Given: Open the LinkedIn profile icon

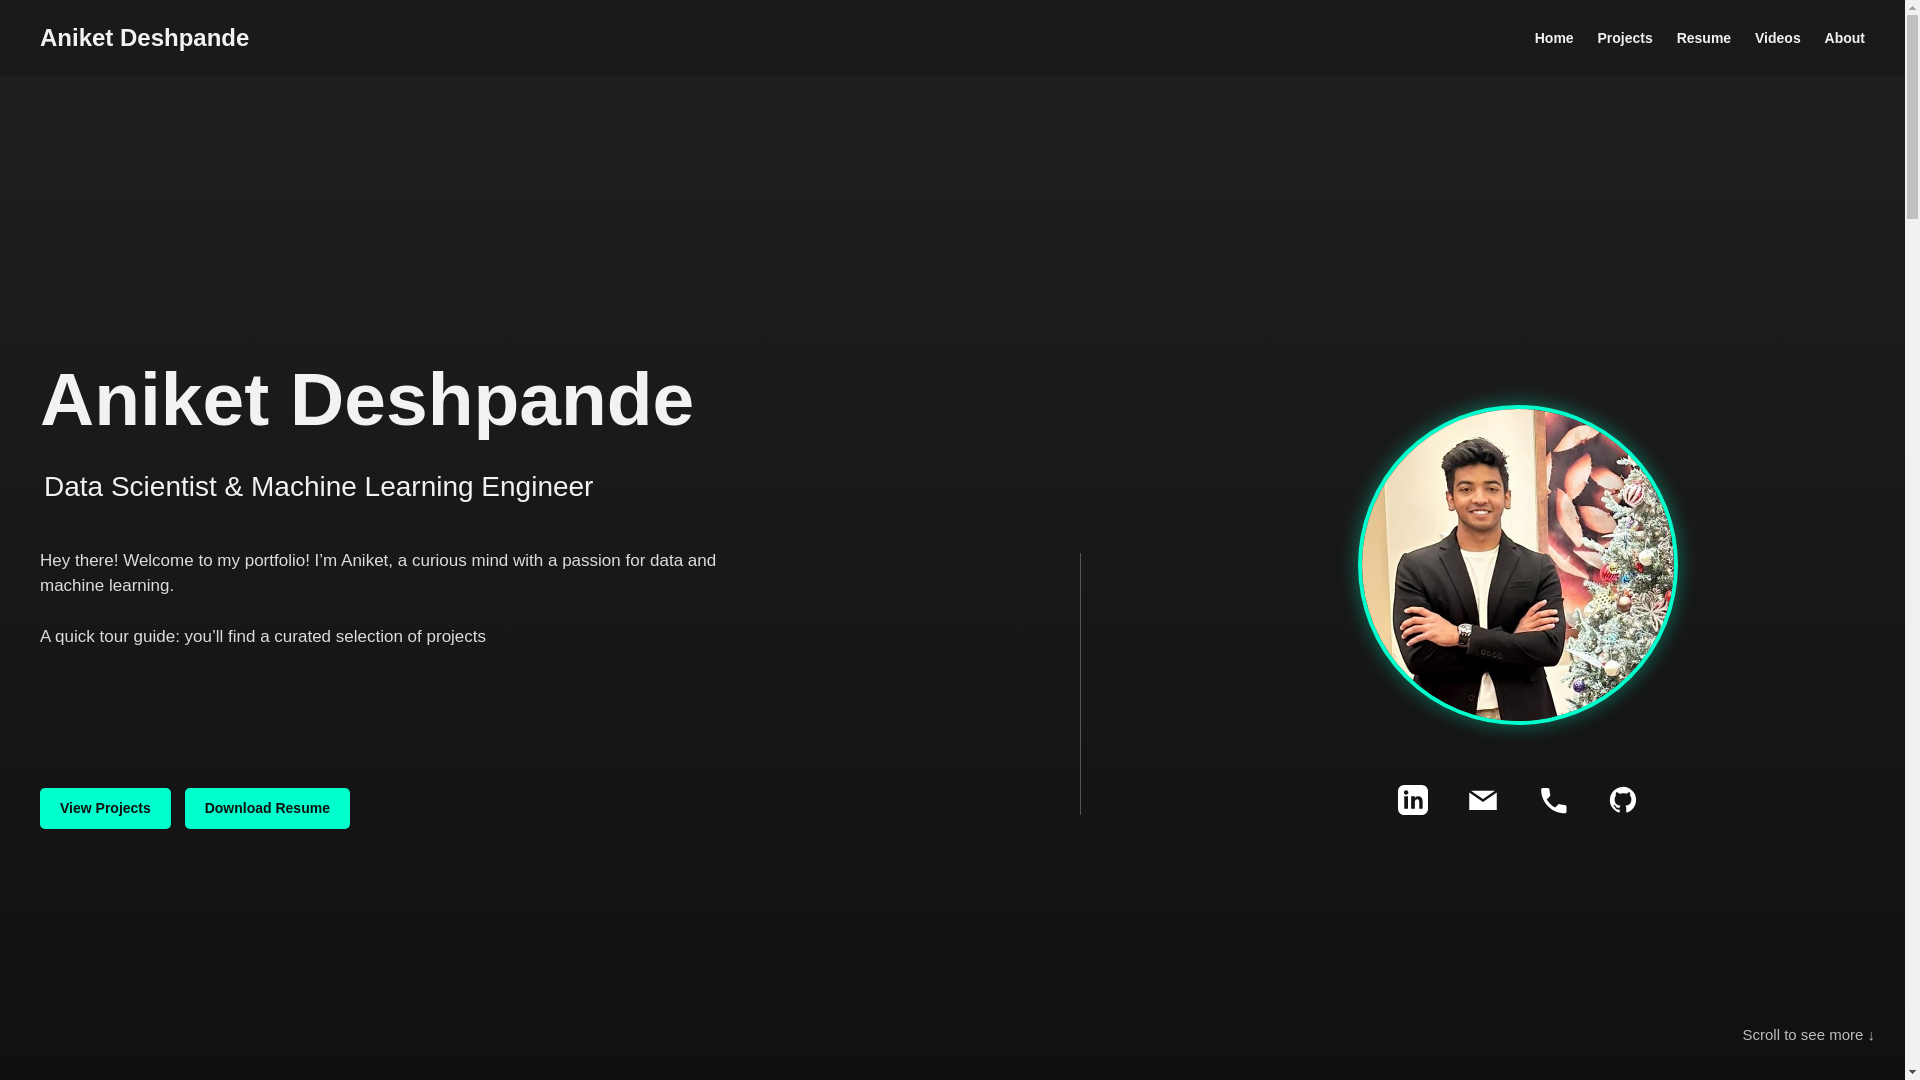Looking at the screenshot, I should tap(1412, 800).
